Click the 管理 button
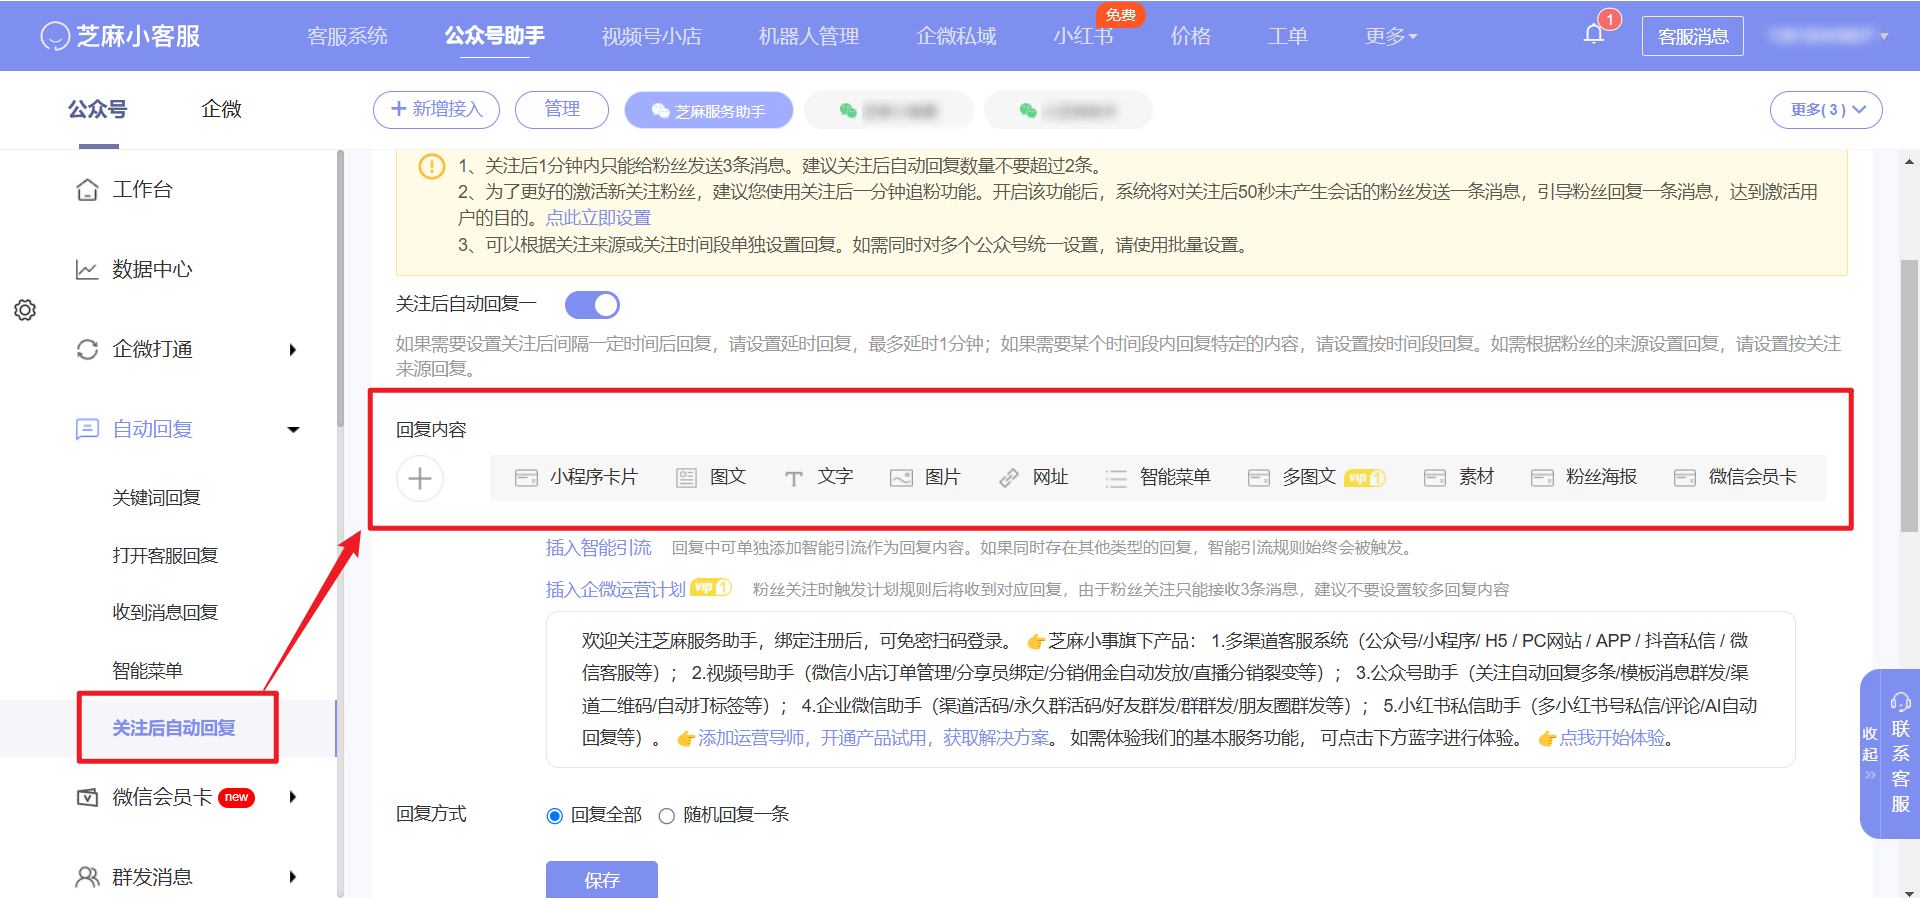 point(562,110)
